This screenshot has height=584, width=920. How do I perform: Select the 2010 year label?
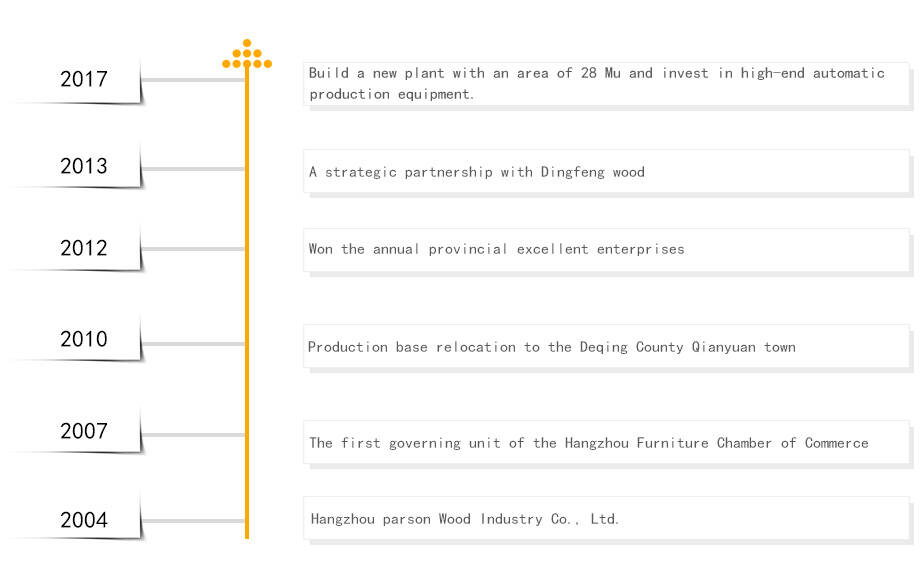click(x=84, y=339)
